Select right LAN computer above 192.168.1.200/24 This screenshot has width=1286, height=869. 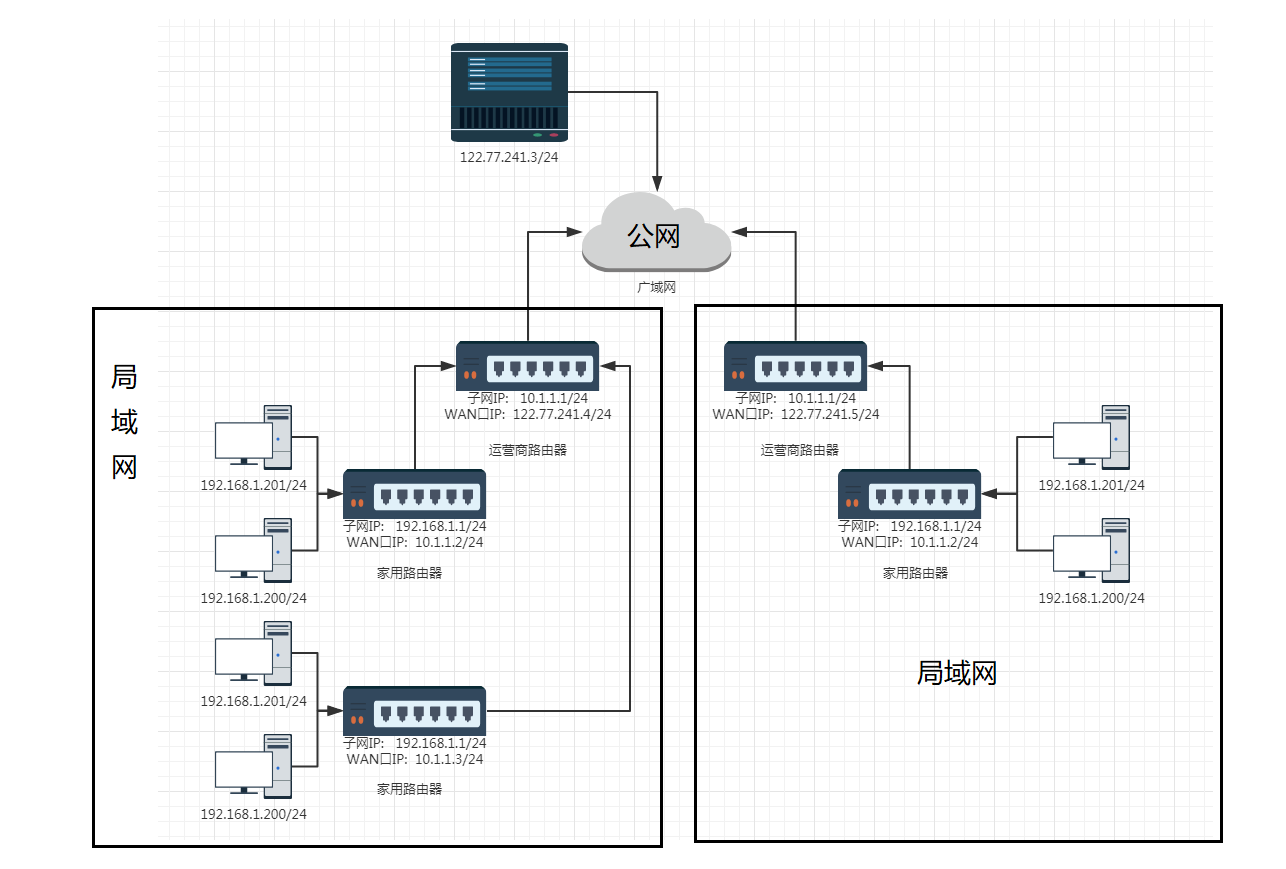tap(1091, 549)
